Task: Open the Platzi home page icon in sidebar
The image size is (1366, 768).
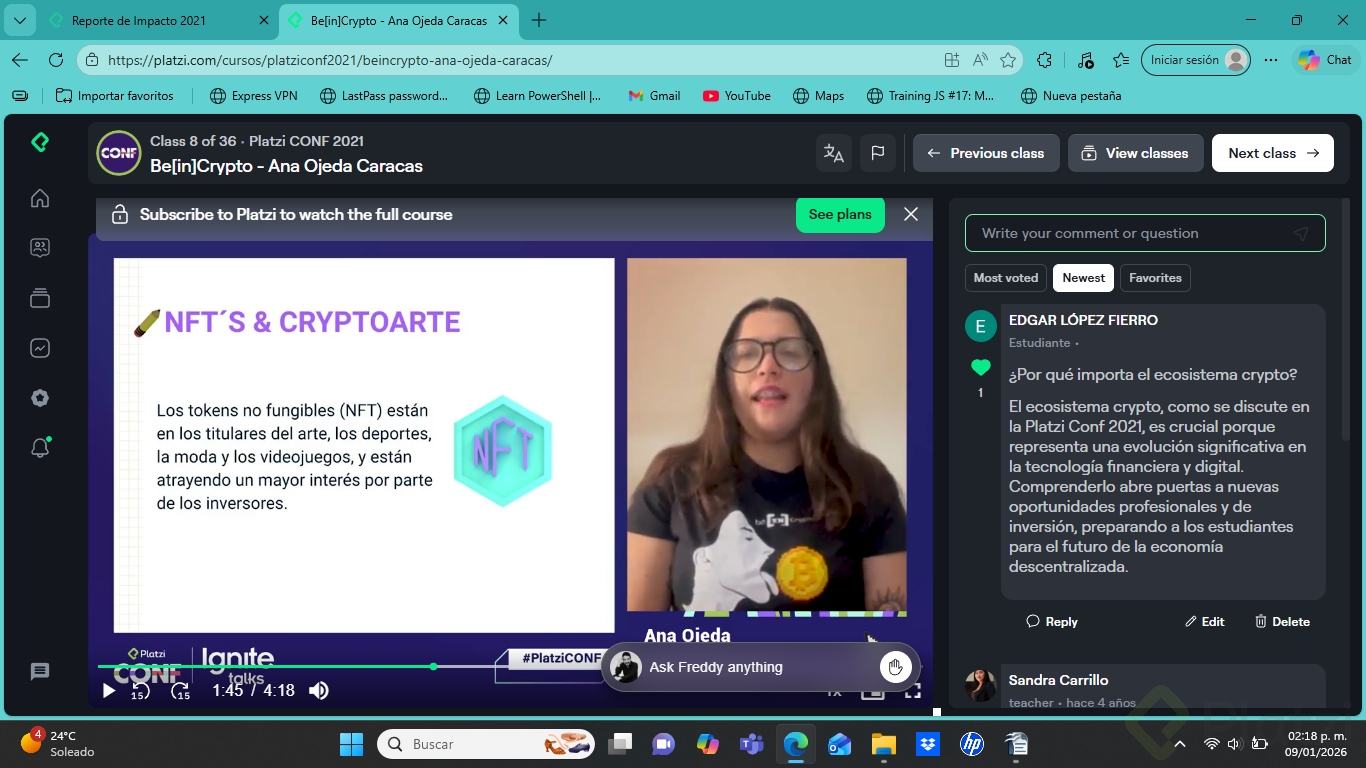Action: (x=40, y=198)
